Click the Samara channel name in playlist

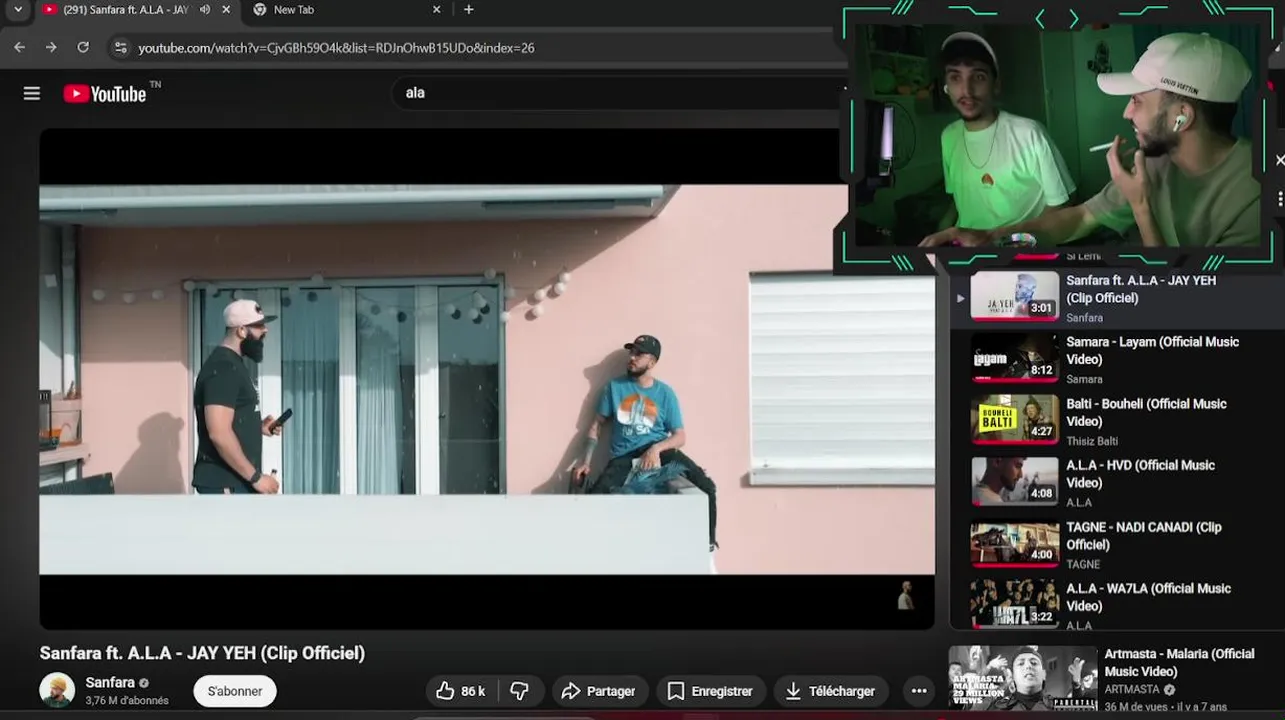coord(1084,379)
